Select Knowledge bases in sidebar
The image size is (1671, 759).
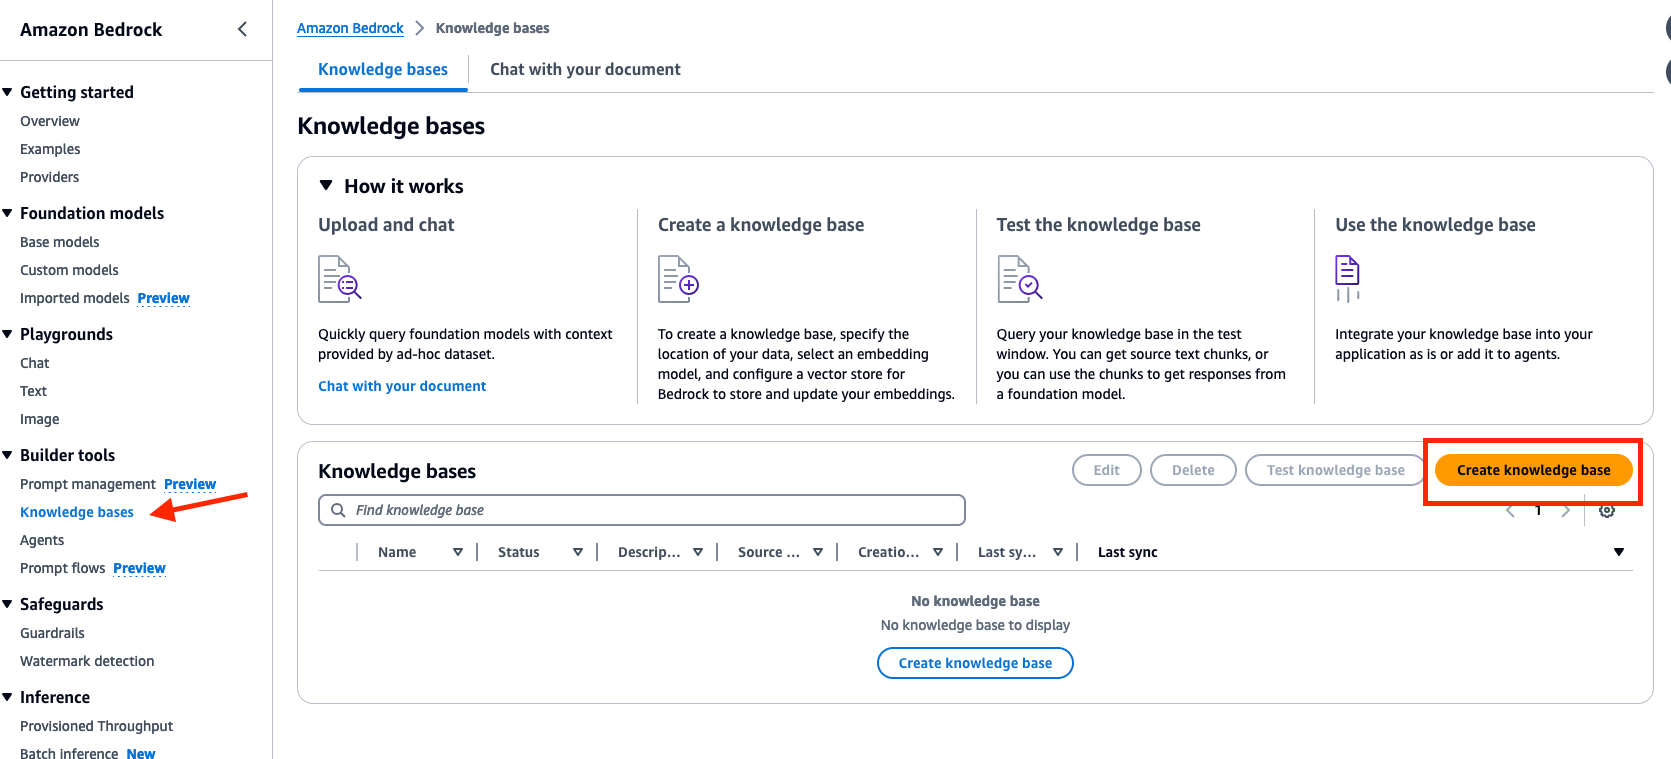[x=77, y=512]
